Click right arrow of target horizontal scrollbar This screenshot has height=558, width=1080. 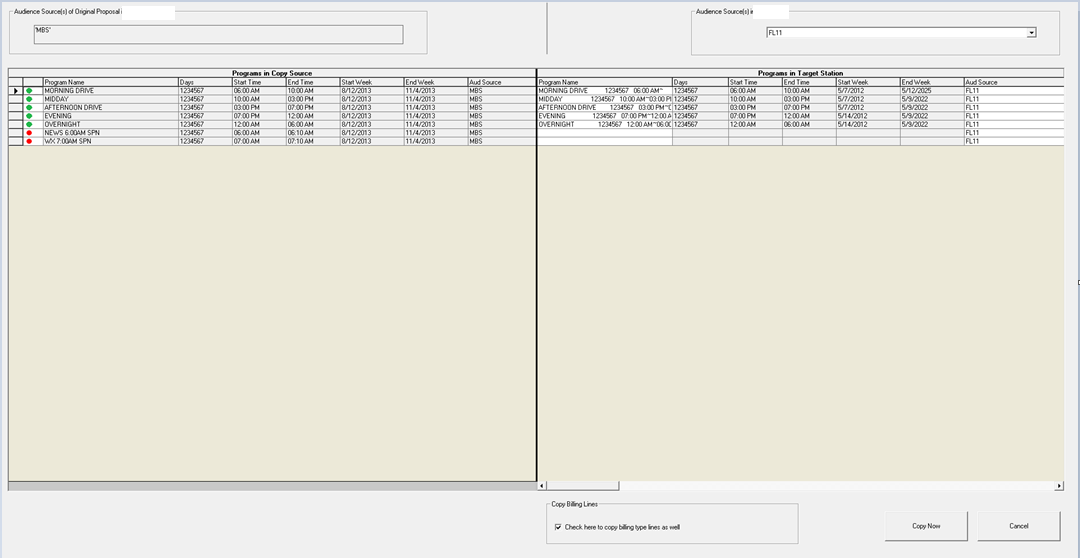pos(1058,486)
